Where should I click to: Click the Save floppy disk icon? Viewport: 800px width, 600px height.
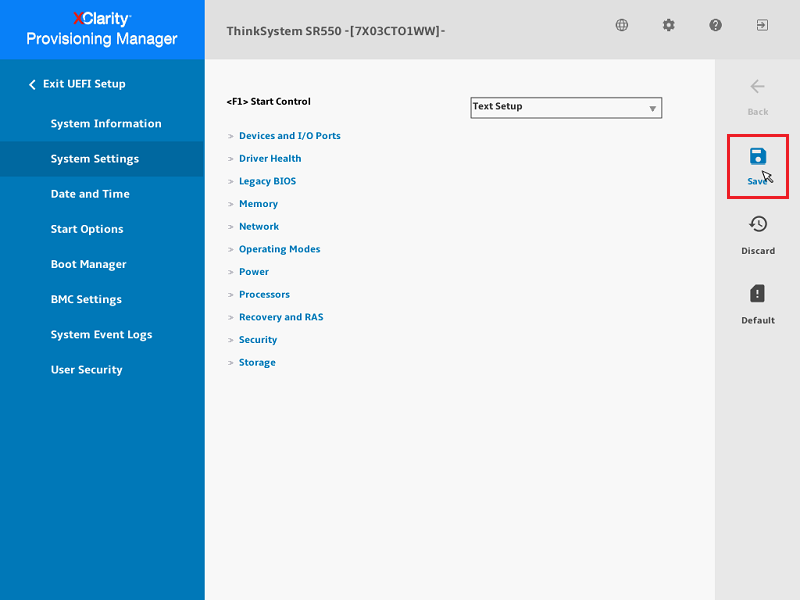click(758, 156)
